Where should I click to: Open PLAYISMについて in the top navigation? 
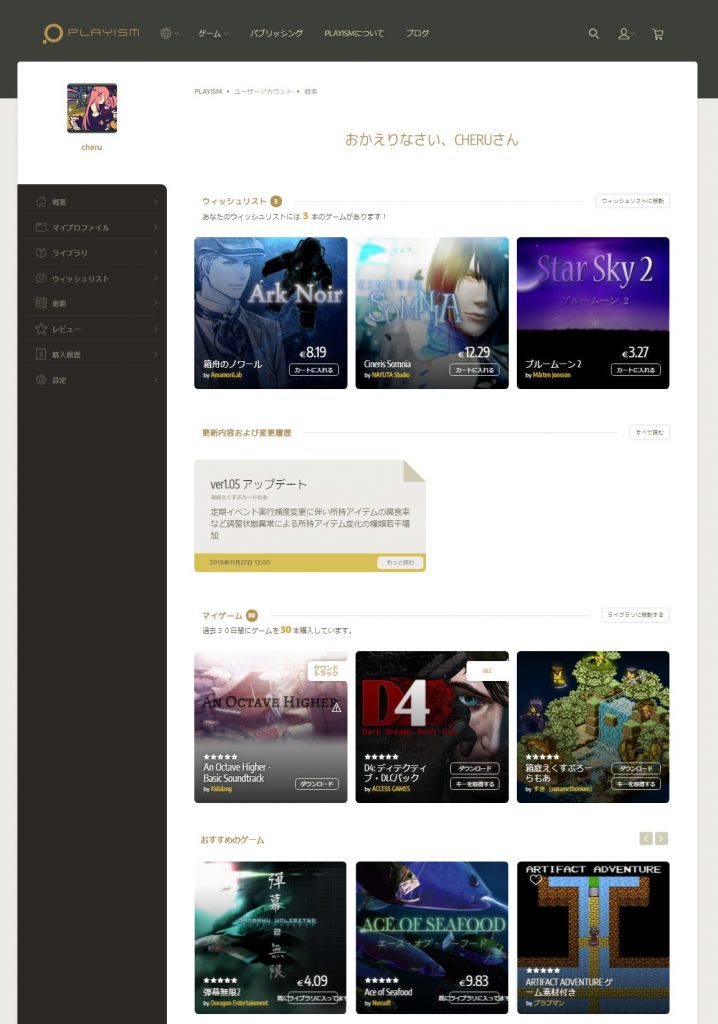click(x=354, y=33)
